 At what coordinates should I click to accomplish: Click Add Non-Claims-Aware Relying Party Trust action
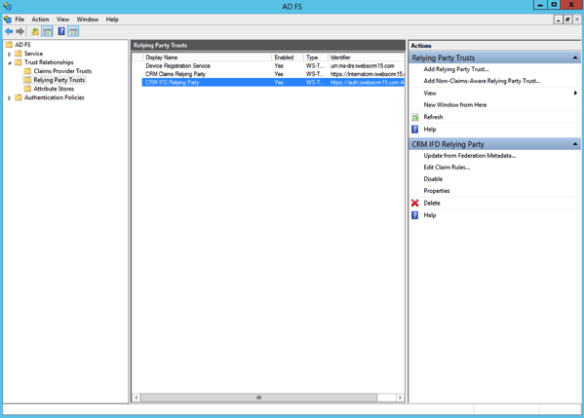click(x=482, y=81)
